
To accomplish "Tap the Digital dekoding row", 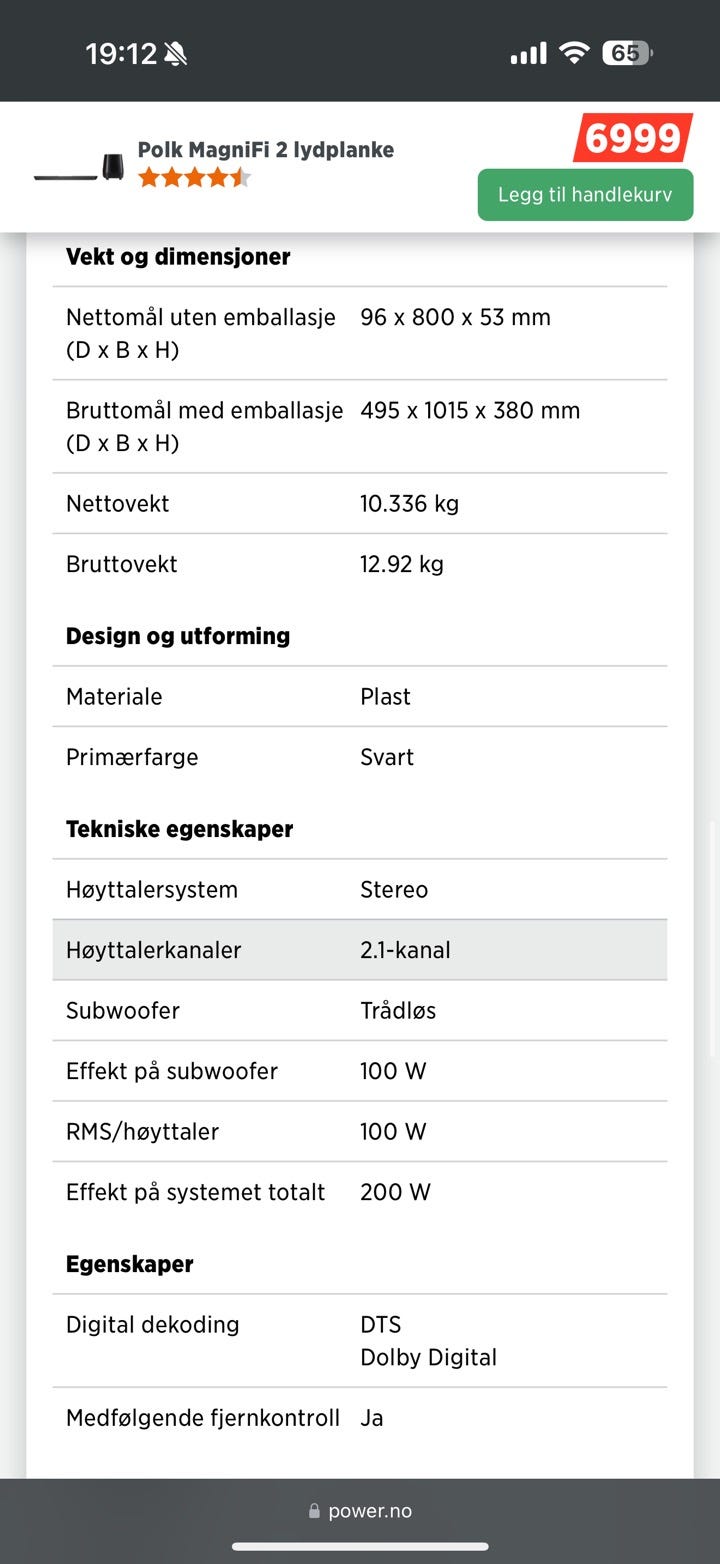I will [x=360, y=1340].
